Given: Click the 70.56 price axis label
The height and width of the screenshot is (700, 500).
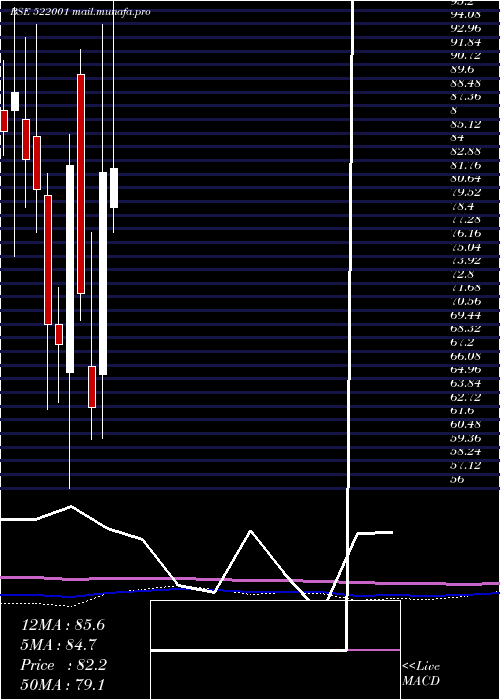Looking at the screenshot, I should click(x=466, y=302).
